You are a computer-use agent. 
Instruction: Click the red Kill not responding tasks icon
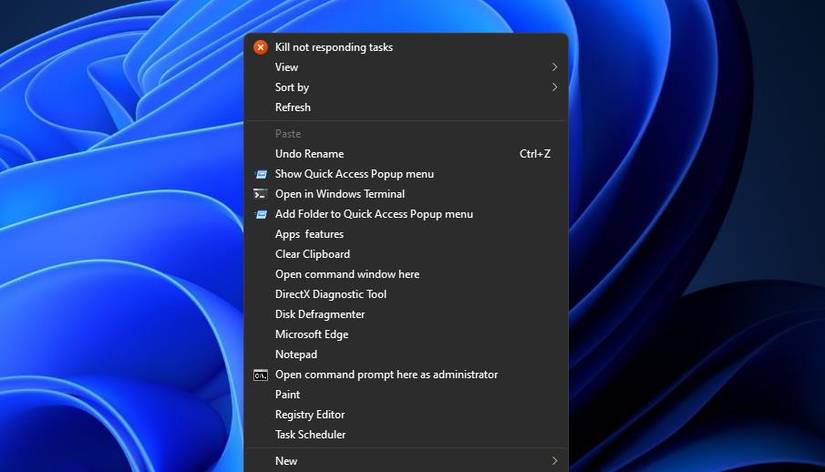click(260, 47)
